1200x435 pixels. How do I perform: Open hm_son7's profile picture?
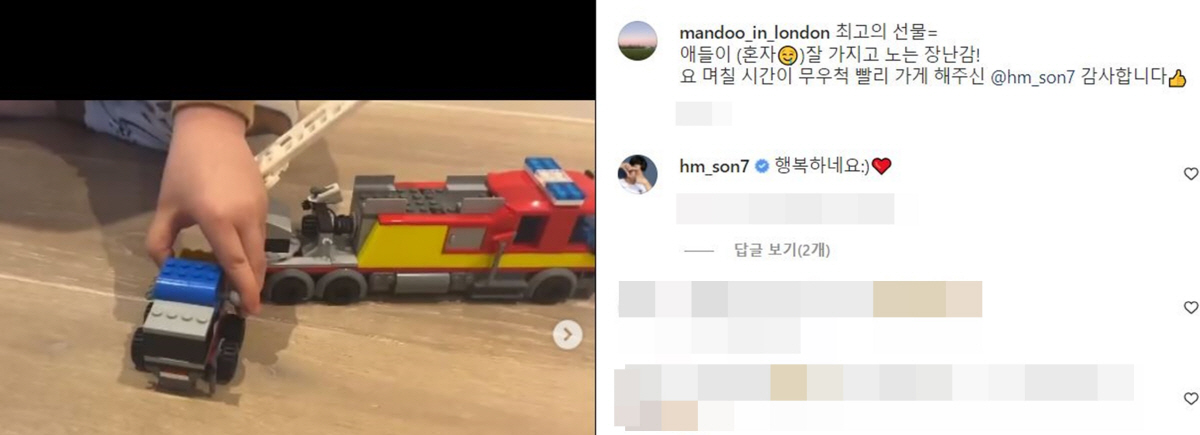tap(638, 174)
